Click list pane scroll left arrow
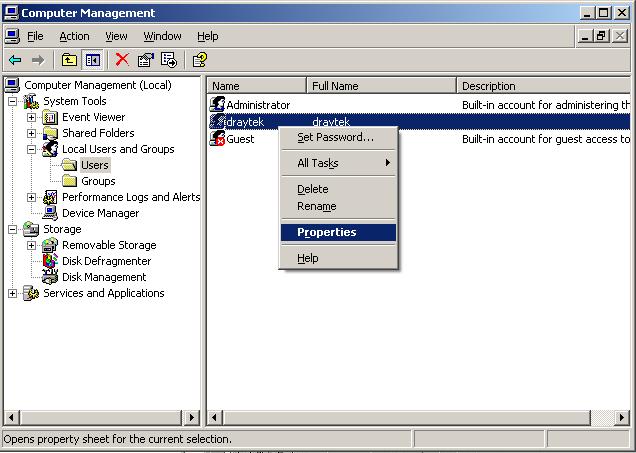The height and width of the screenshot is (453, 636). pos(215,417)
